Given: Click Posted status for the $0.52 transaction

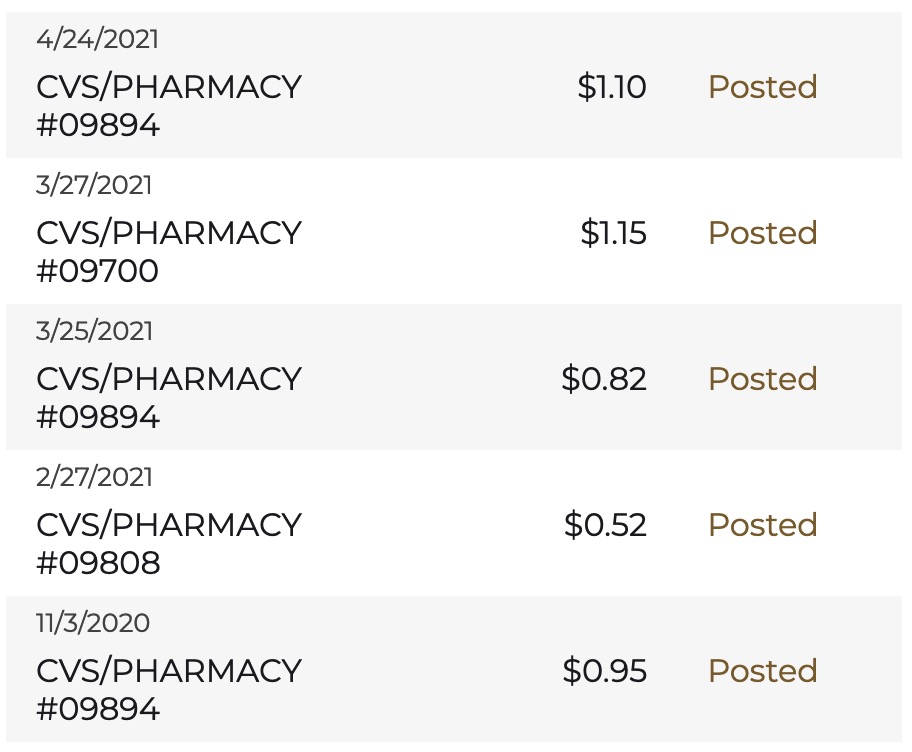Looking at the screenshot, I should tap(762, 525).
